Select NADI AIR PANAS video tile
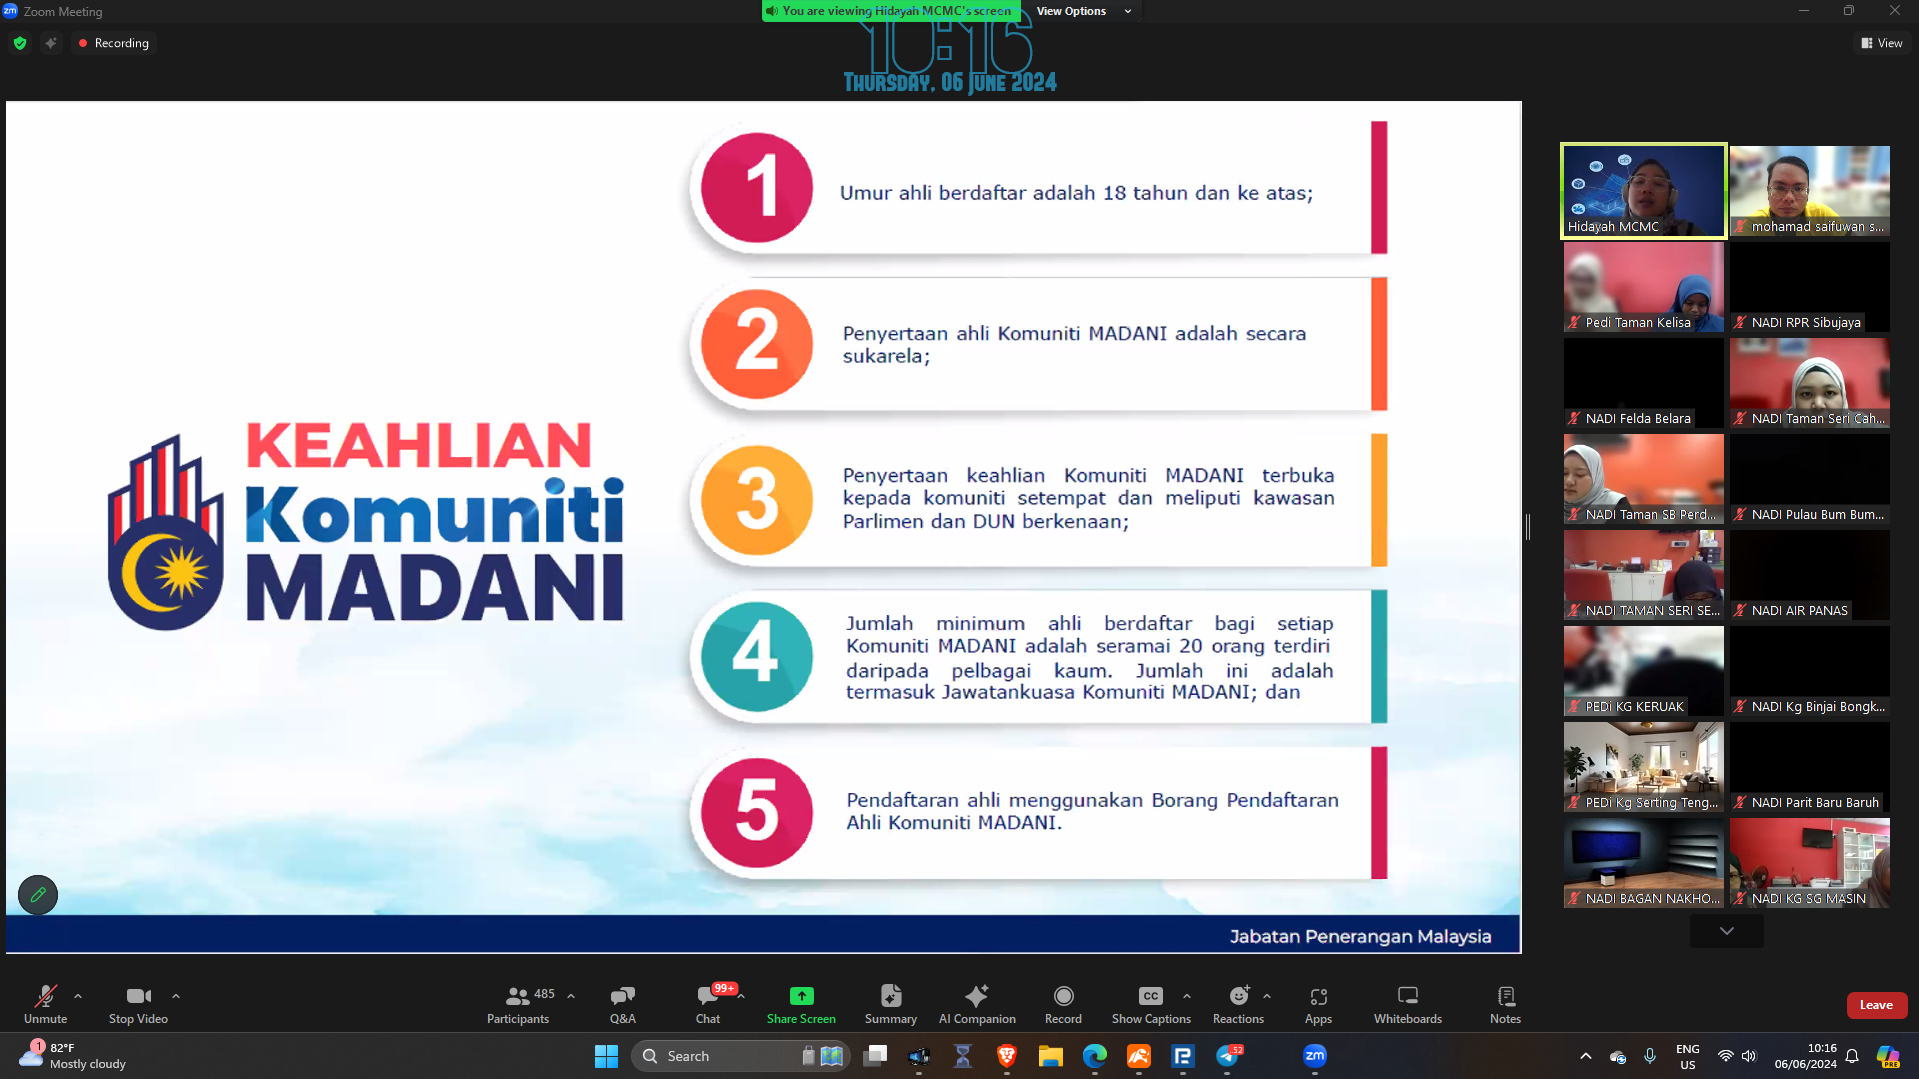This screenshot has width=1919, height=1079. click(1809, 574)
